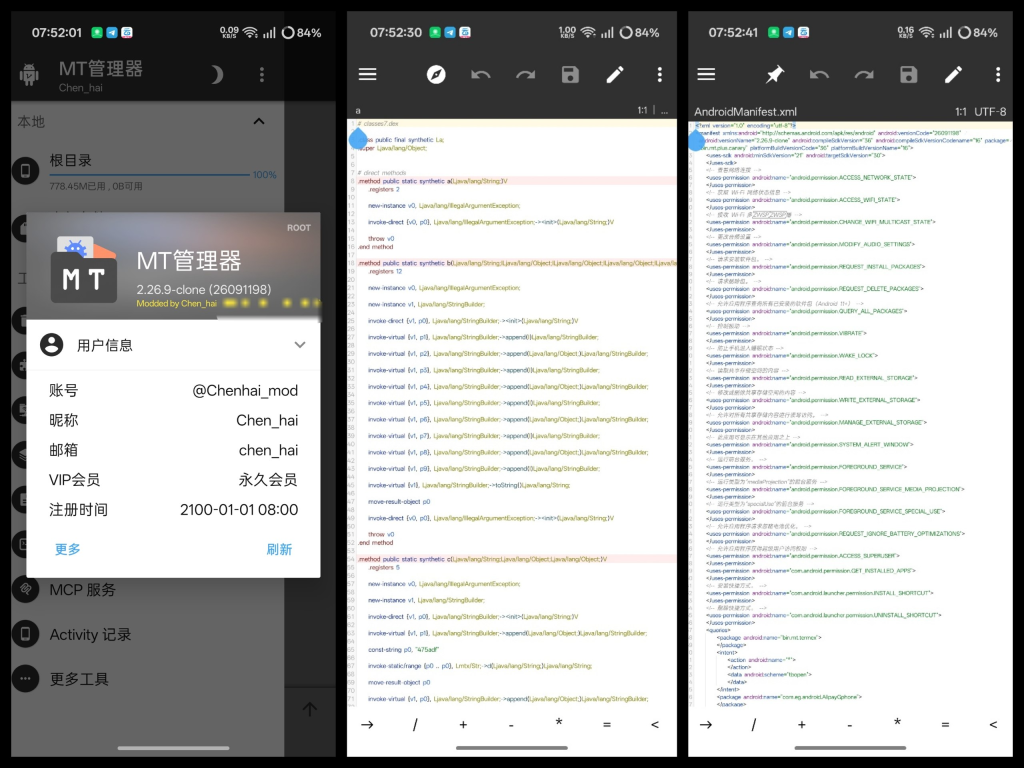Insert arrow symbol in smali editor bar

tap(367, 724)
